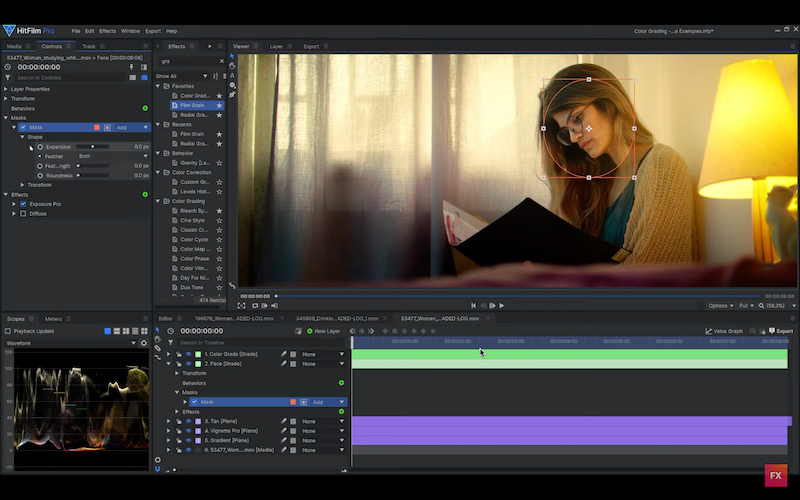Collapse the Color Grading folder in Effects

tap(158, 201)
